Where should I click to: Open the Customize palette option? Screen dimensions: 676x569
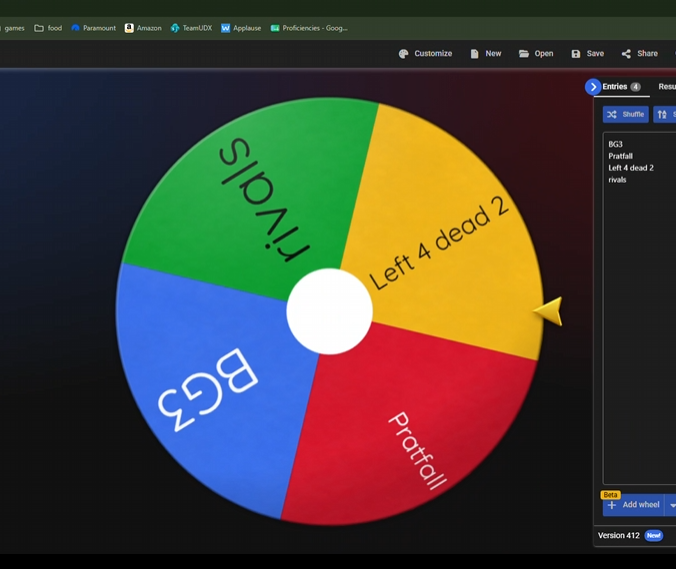click(x=425, y=53)
